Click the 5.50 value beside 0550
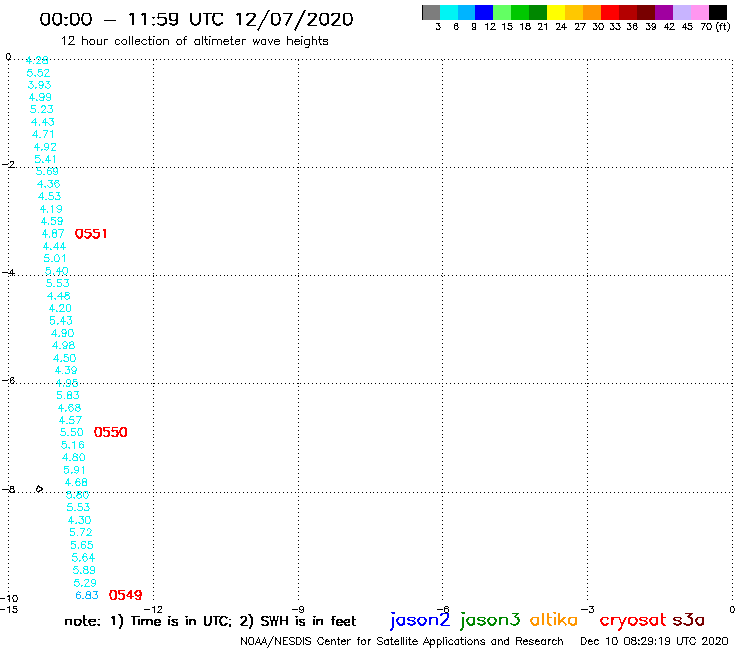The height and width of the screenshot is (650, 740). (x=71, y=432)
